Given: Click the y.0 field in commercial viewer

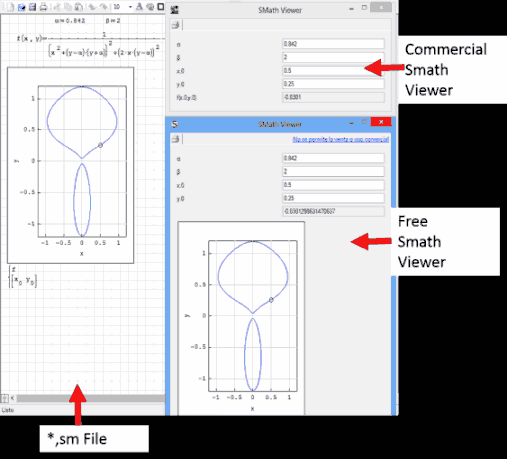Looking at the screenshot, I should pos(333,84).
